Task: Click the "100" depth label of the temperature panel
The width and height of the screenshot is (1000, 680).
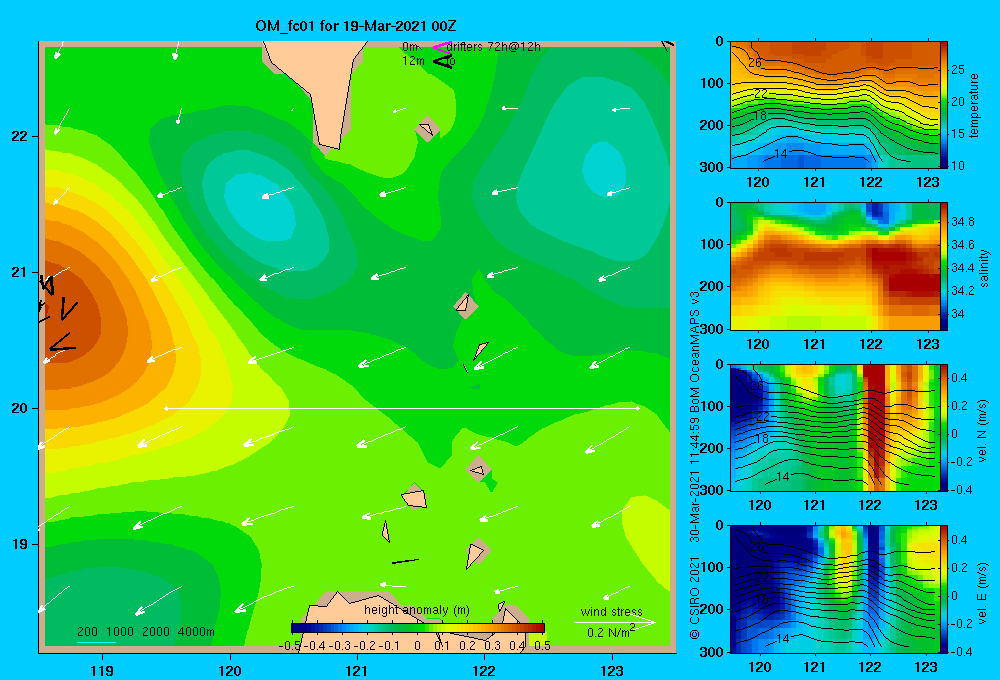Action: click(x=711, y=83)
